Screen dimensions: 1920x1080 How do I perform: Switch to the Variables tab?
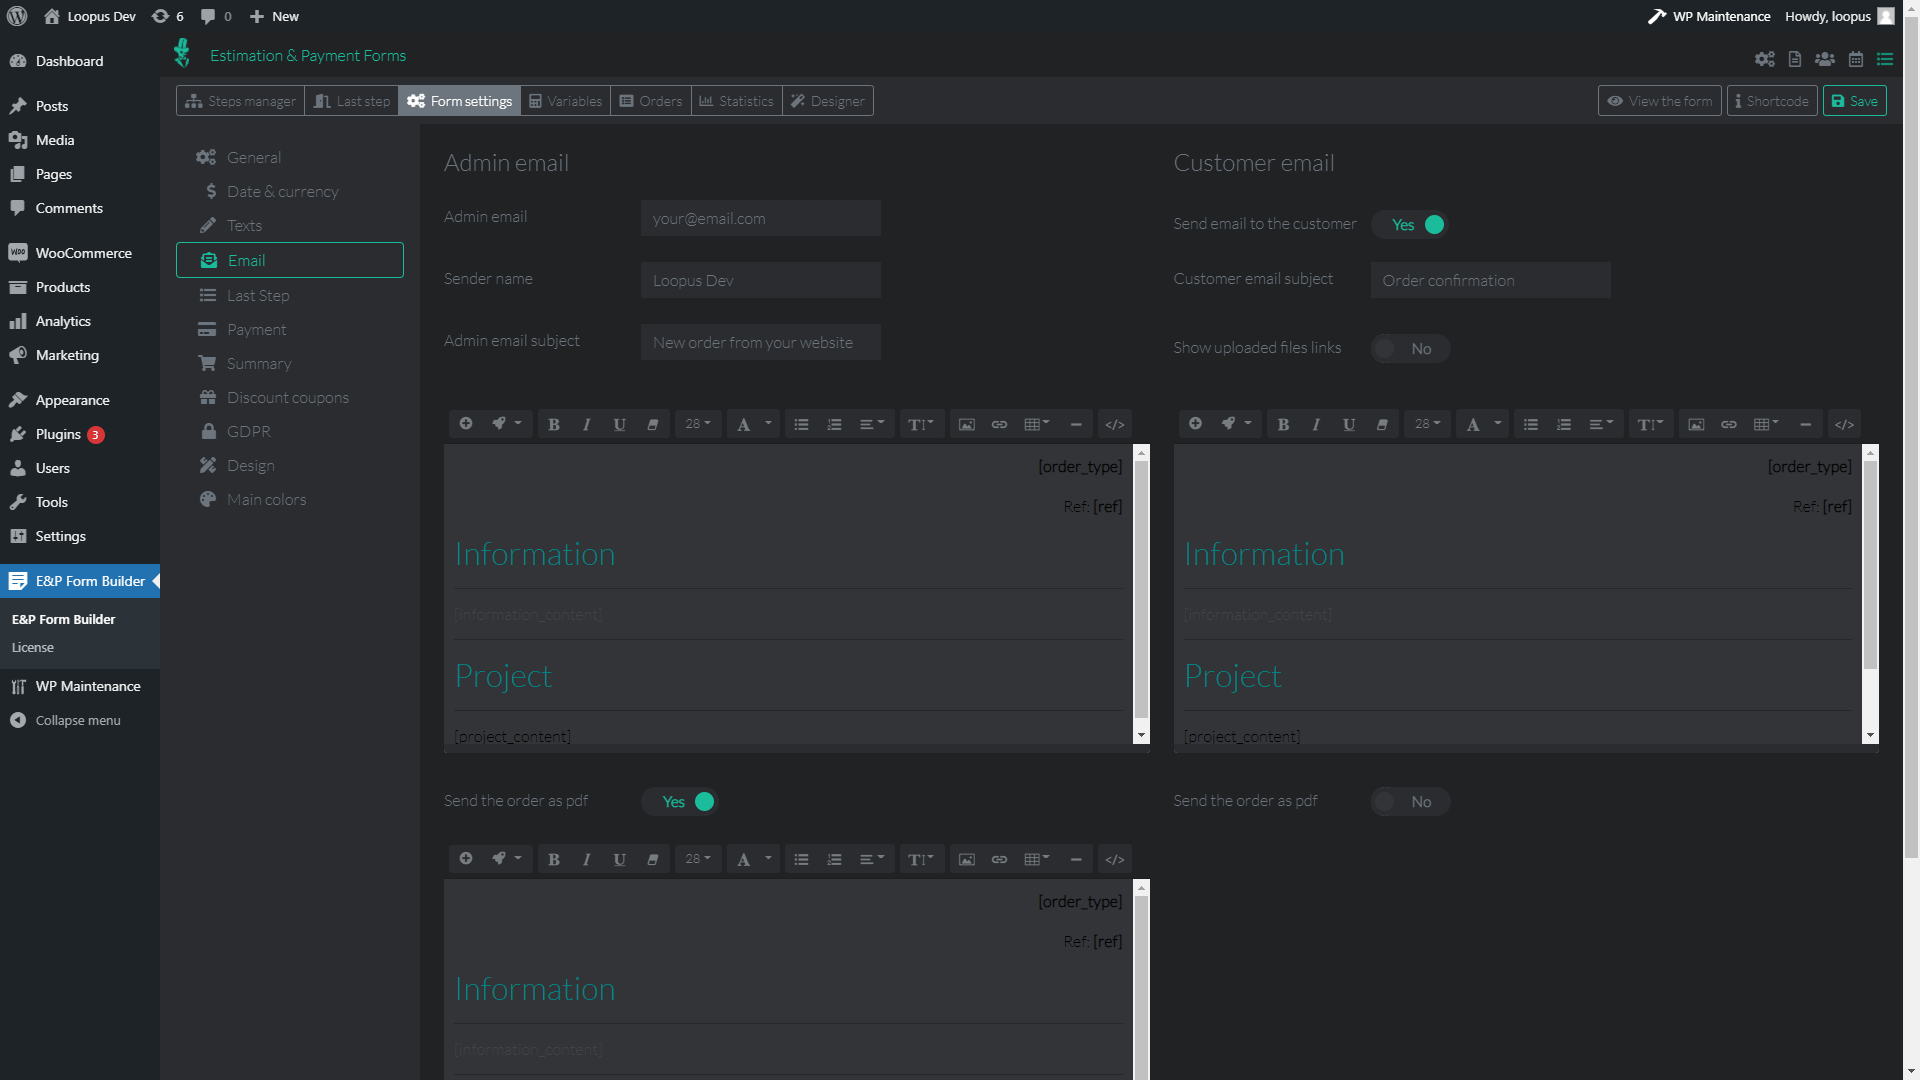[x=565, y=101]
